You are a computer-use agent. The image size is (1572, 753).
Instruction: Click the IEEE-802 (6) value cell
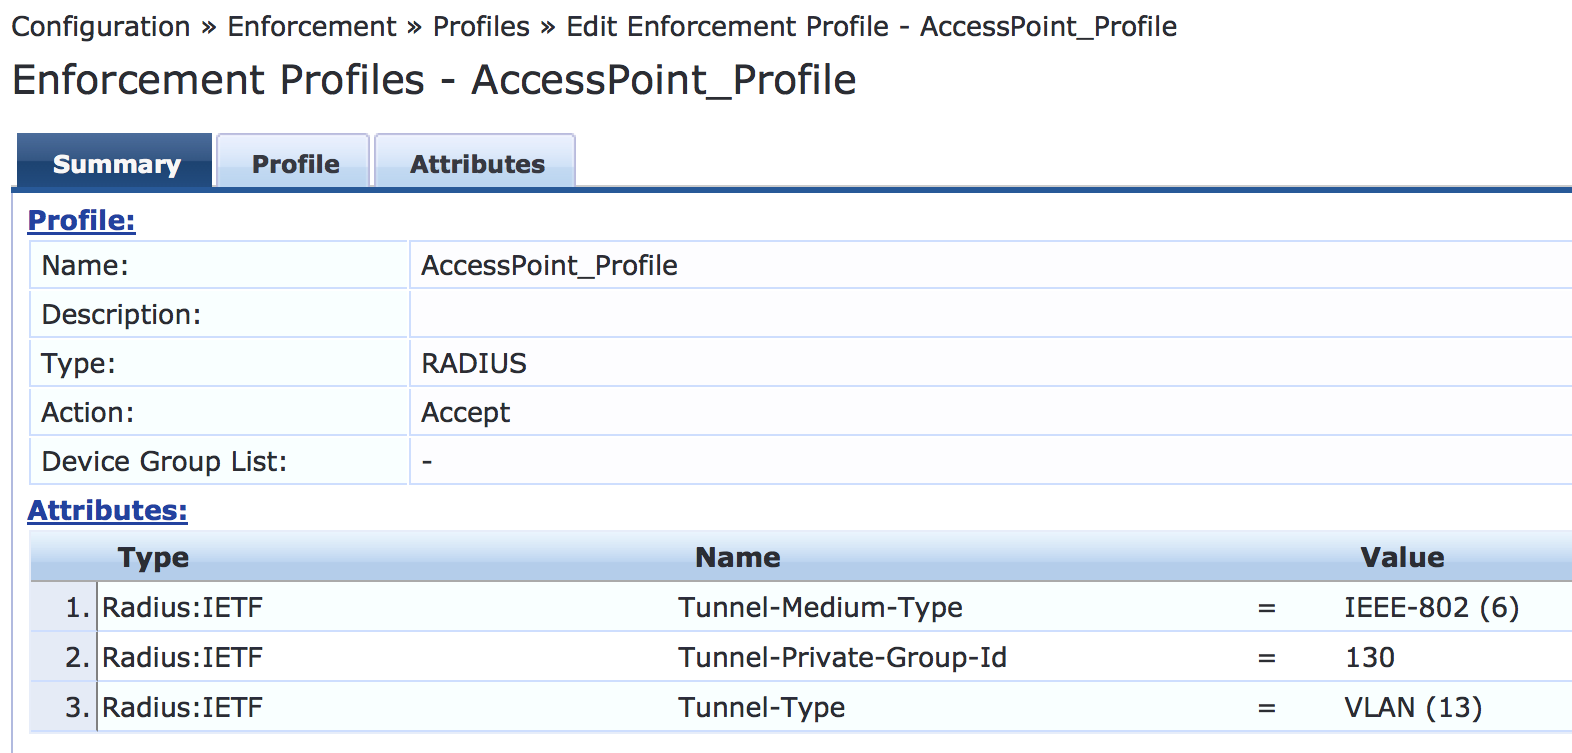1431,607
